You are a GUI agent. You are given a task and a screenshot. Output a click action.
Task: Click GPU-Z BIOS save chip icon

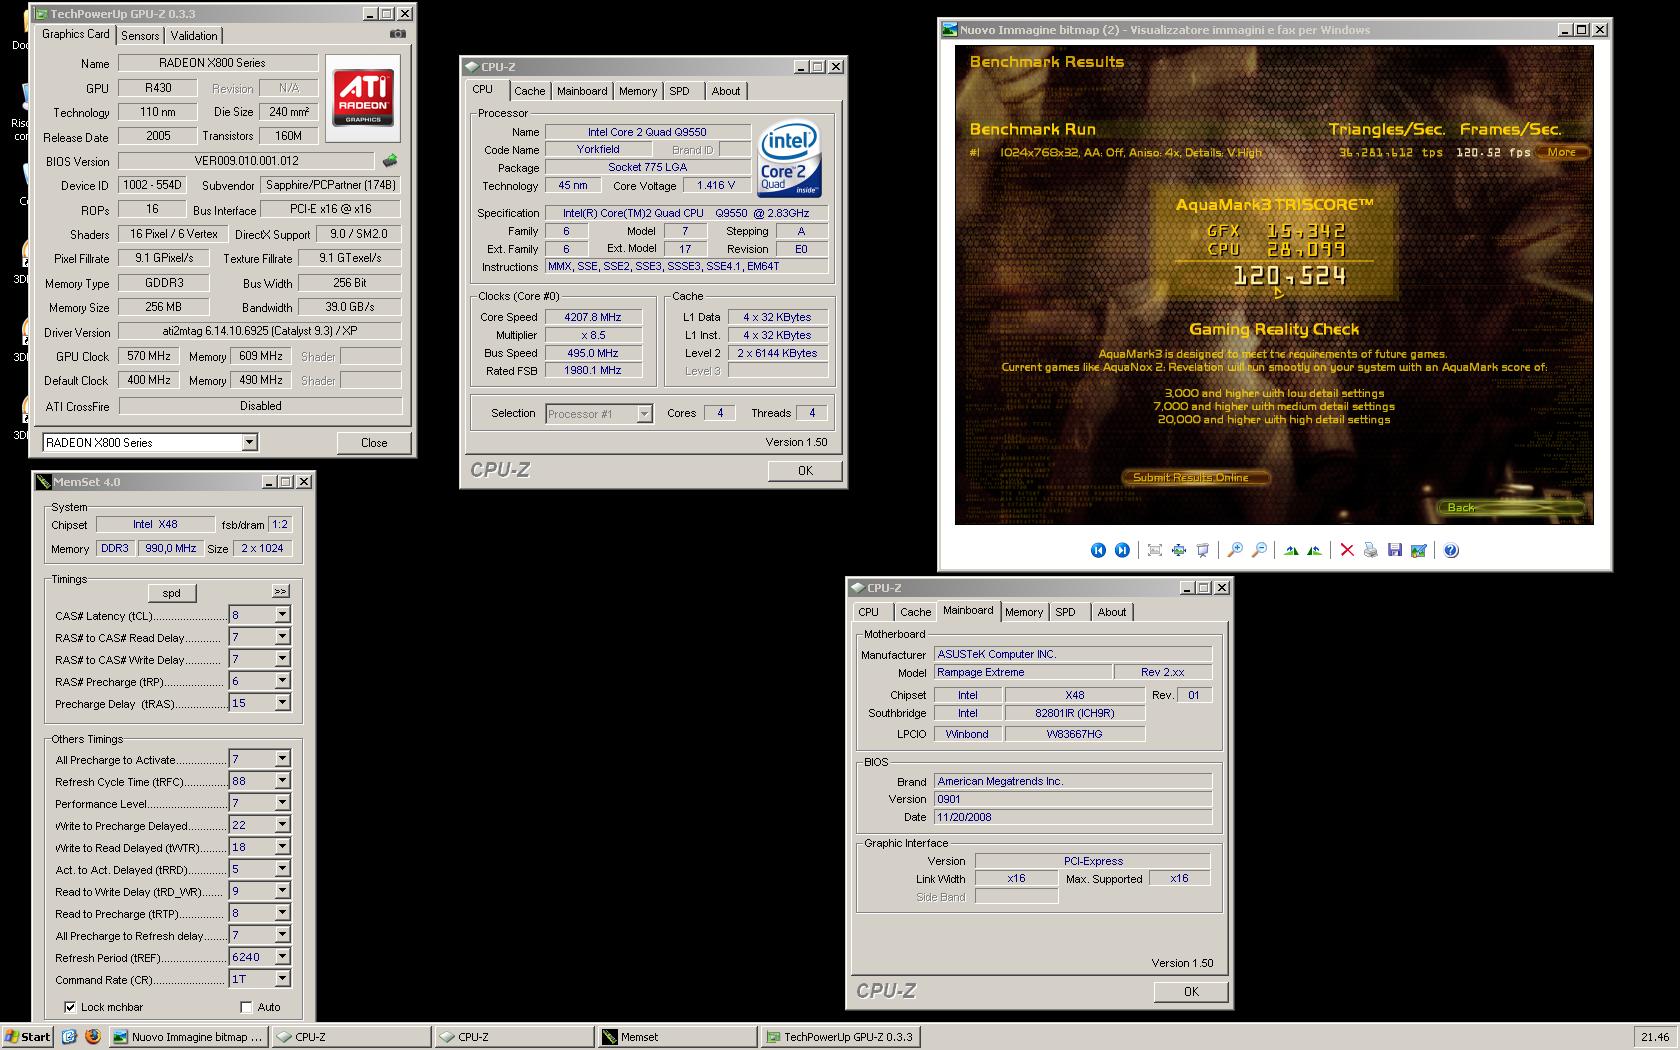(x=390, y=160)
